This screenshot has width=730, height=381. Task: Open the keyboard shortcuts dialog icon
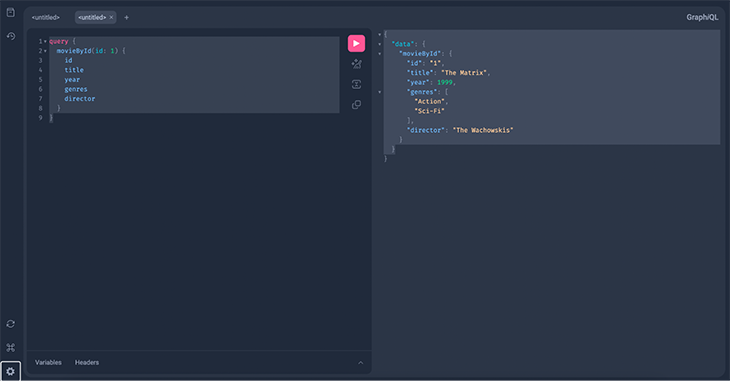(11, 347)
